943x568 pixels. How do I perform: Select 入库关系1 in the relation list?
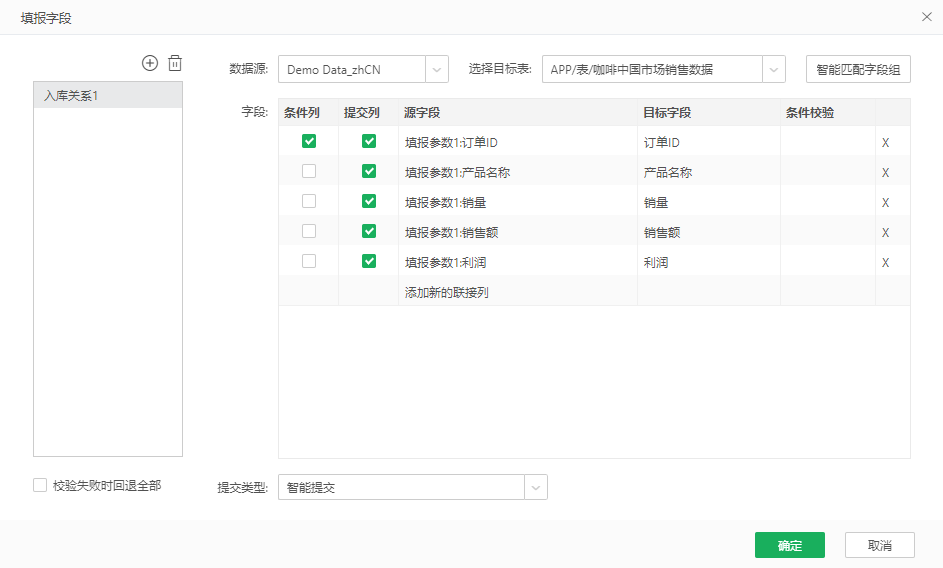108,96
